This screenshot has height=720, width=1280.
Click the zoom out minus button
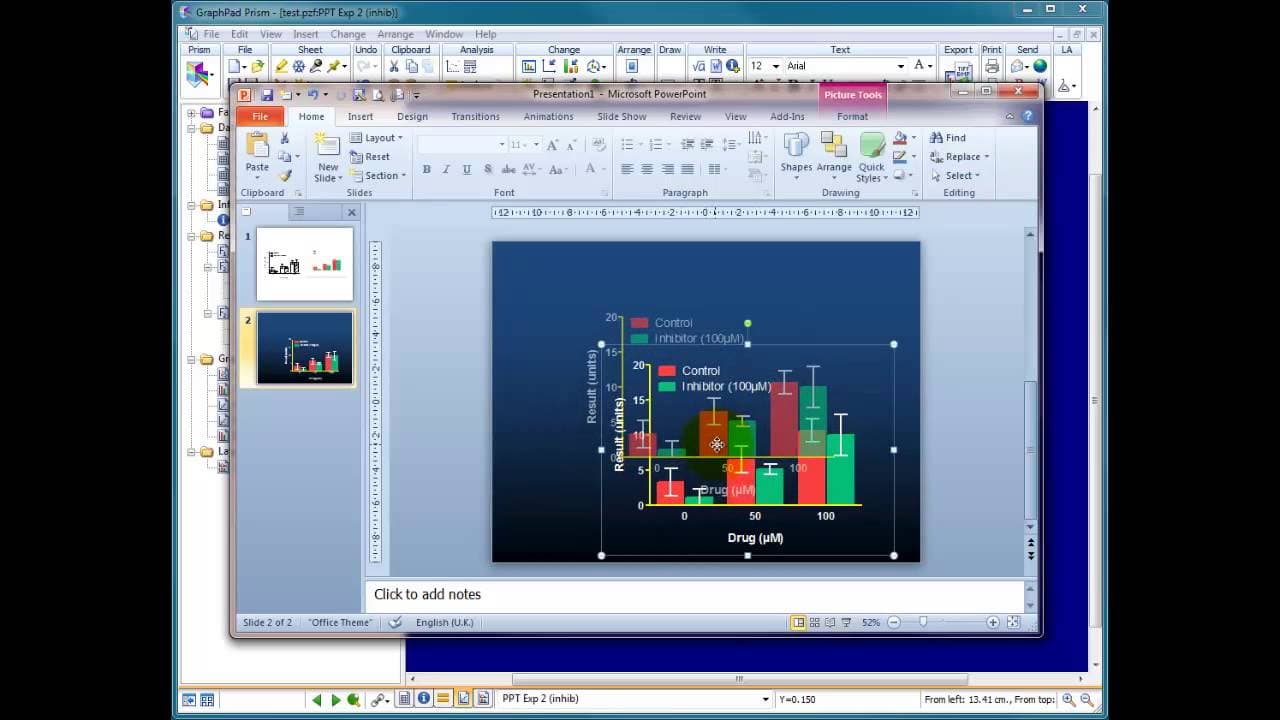(x=894, y=622)
